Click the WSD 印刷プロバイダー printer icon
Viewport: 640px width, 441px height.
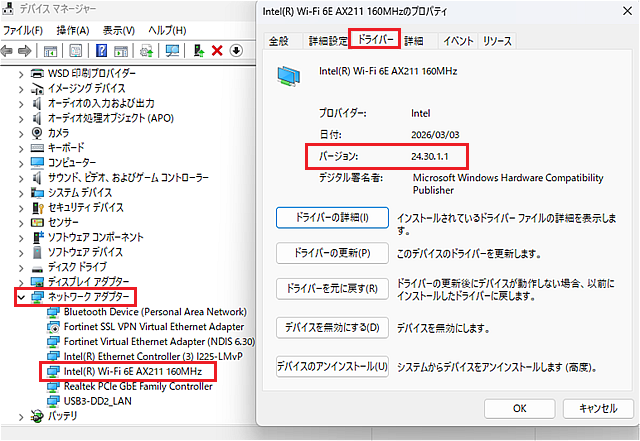tap(37, 74)
